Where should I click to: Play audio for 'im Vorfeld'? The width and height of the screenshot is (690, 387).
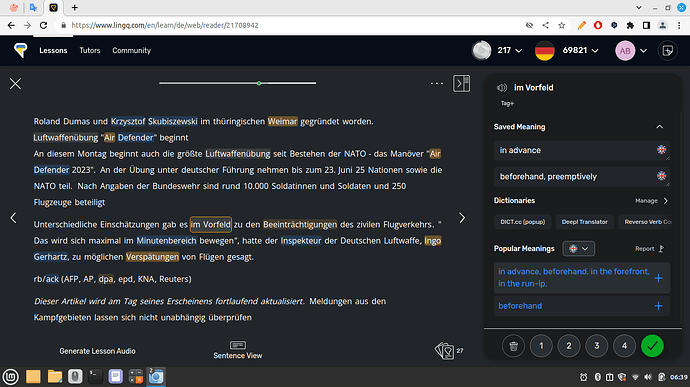point(502,88)
